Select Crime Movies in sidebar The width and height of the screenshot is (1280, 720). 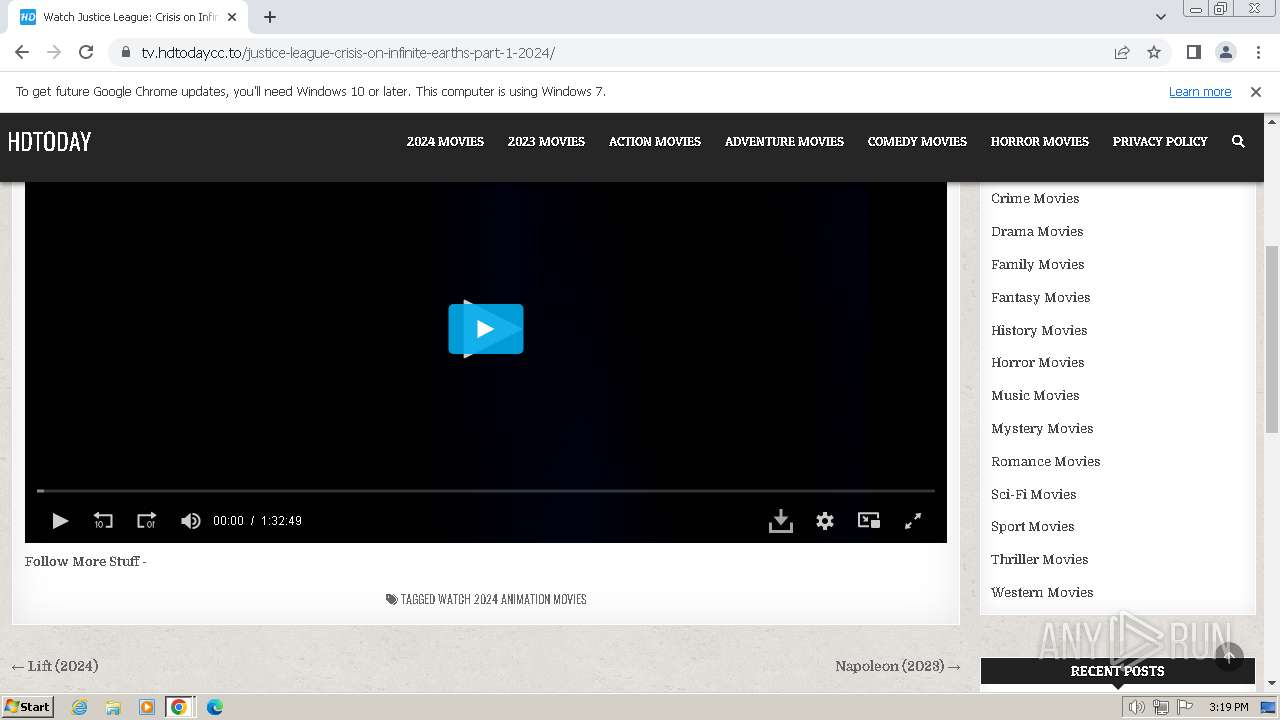1035,198
